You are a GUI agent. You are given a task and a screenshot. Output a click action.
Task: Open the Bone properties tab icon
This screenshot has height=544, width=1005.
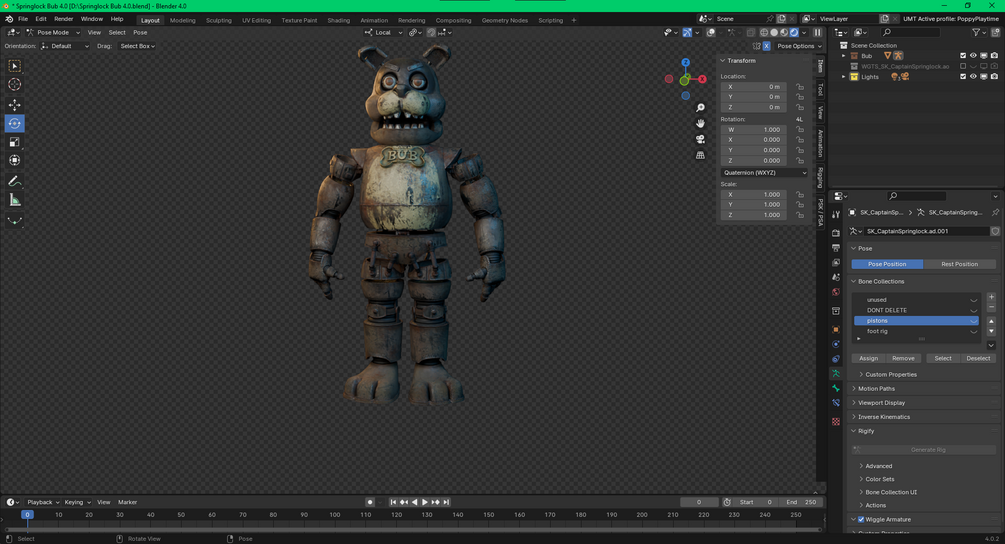point(836,388)
